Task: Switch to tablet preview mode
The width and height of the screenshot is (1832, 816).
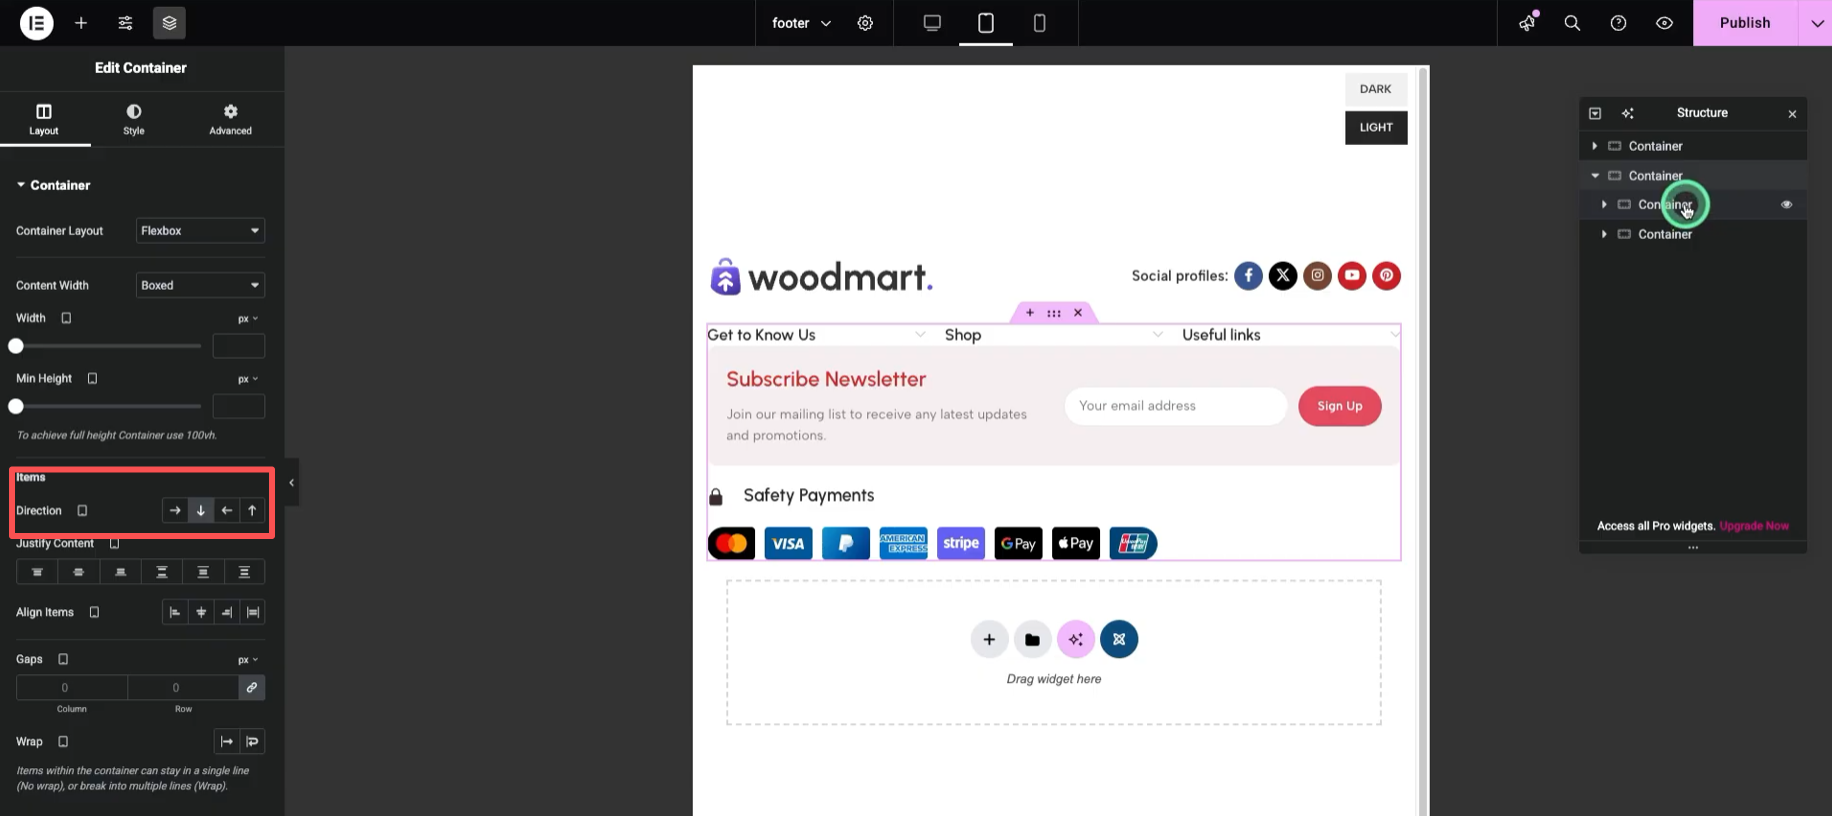Action: [986, 23]
